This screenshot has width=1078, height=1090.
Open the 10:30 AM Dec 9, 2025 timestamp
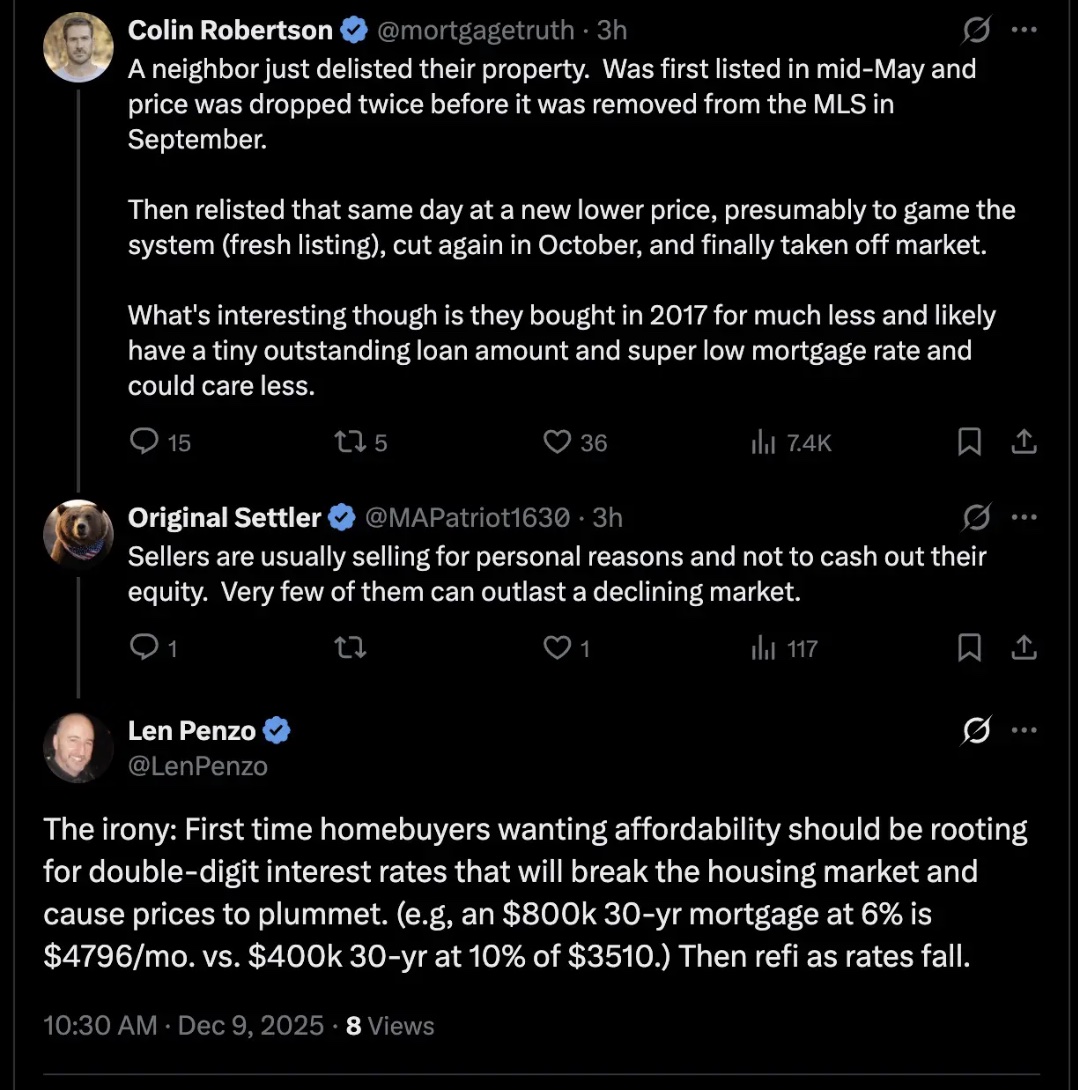(184, 1026)
